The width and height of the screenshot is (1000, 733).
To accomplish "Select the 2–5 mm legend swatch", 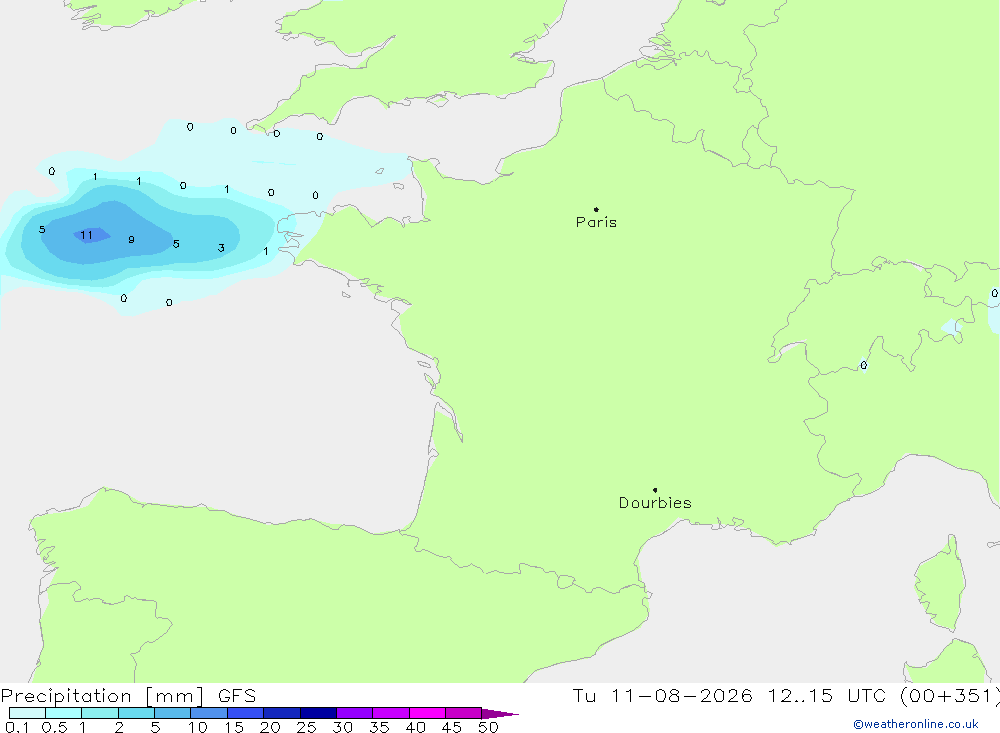I will (x=136, y=713).
